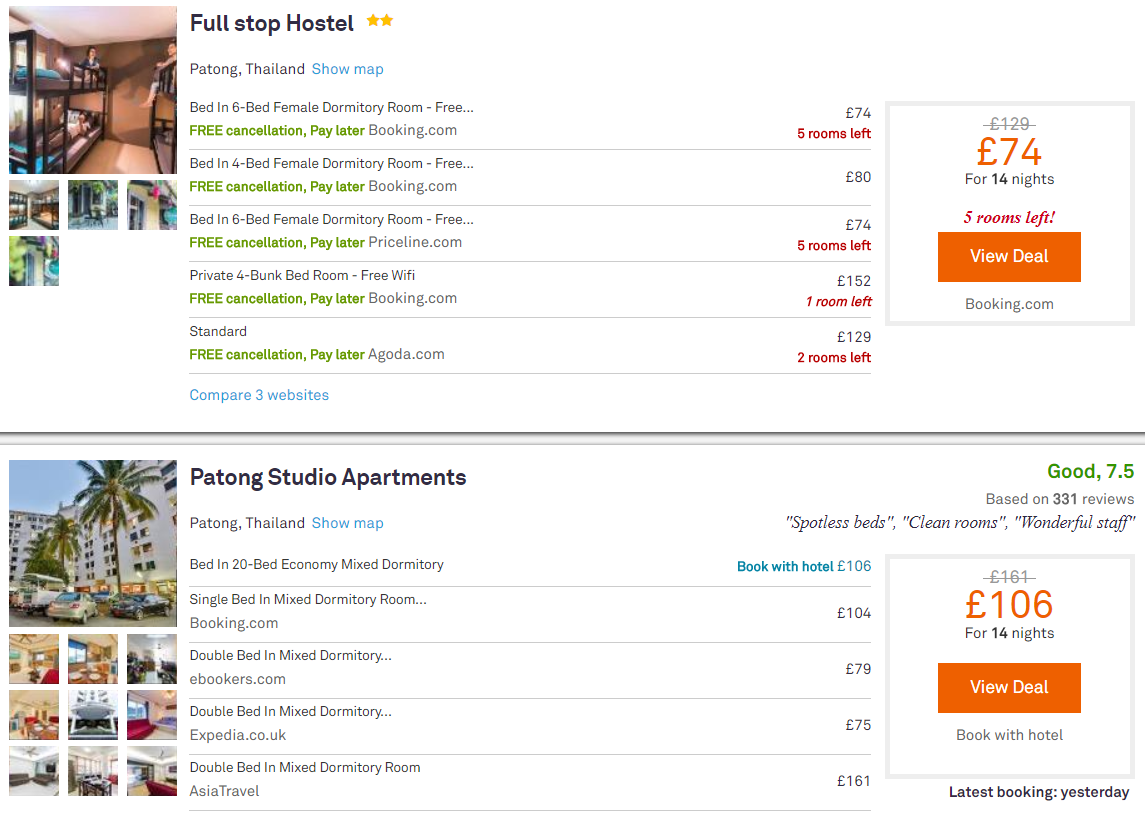Click the Good, 7.5 review score

(x=1090, y=472)
